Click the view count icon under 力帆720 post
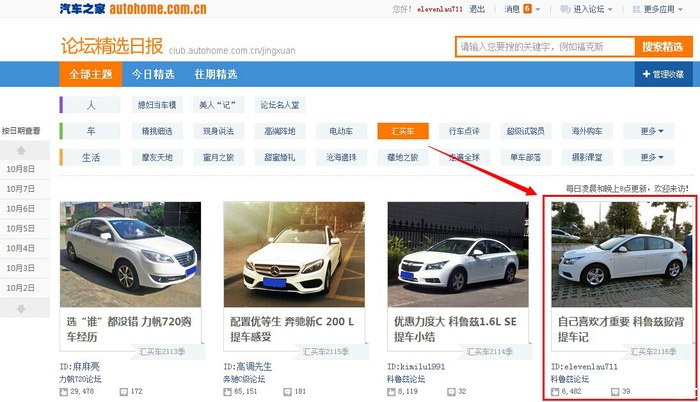The image size is (700, 402). (x=64, y=391)
